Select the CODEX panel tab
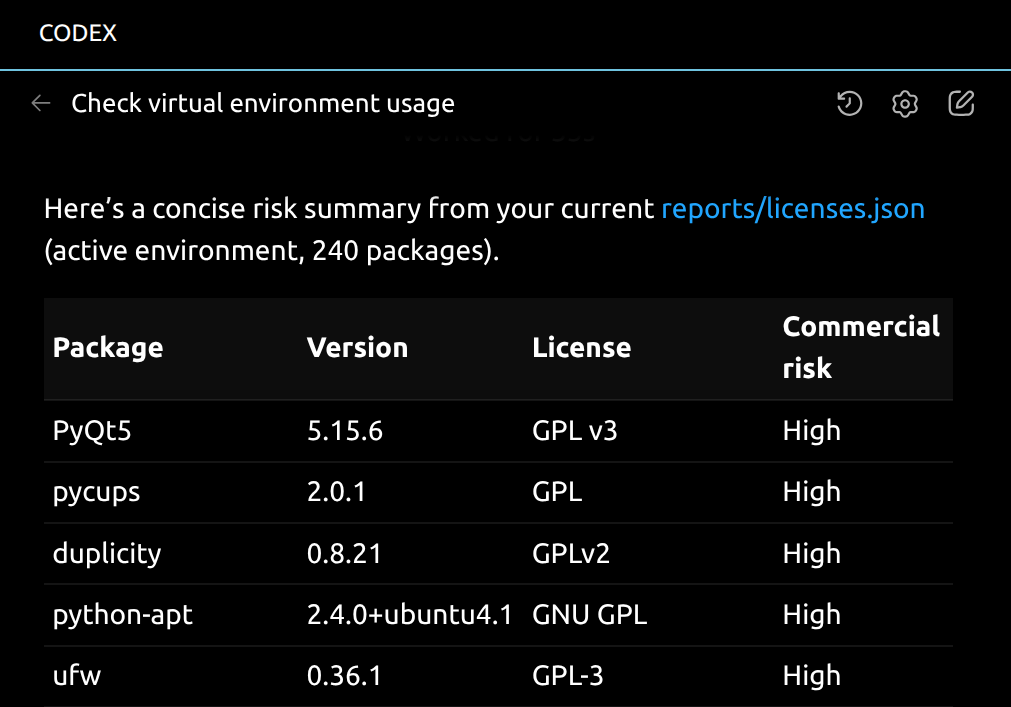This screenshot has height=707, width=1011. pyautogui.click(x=78, y=33)
